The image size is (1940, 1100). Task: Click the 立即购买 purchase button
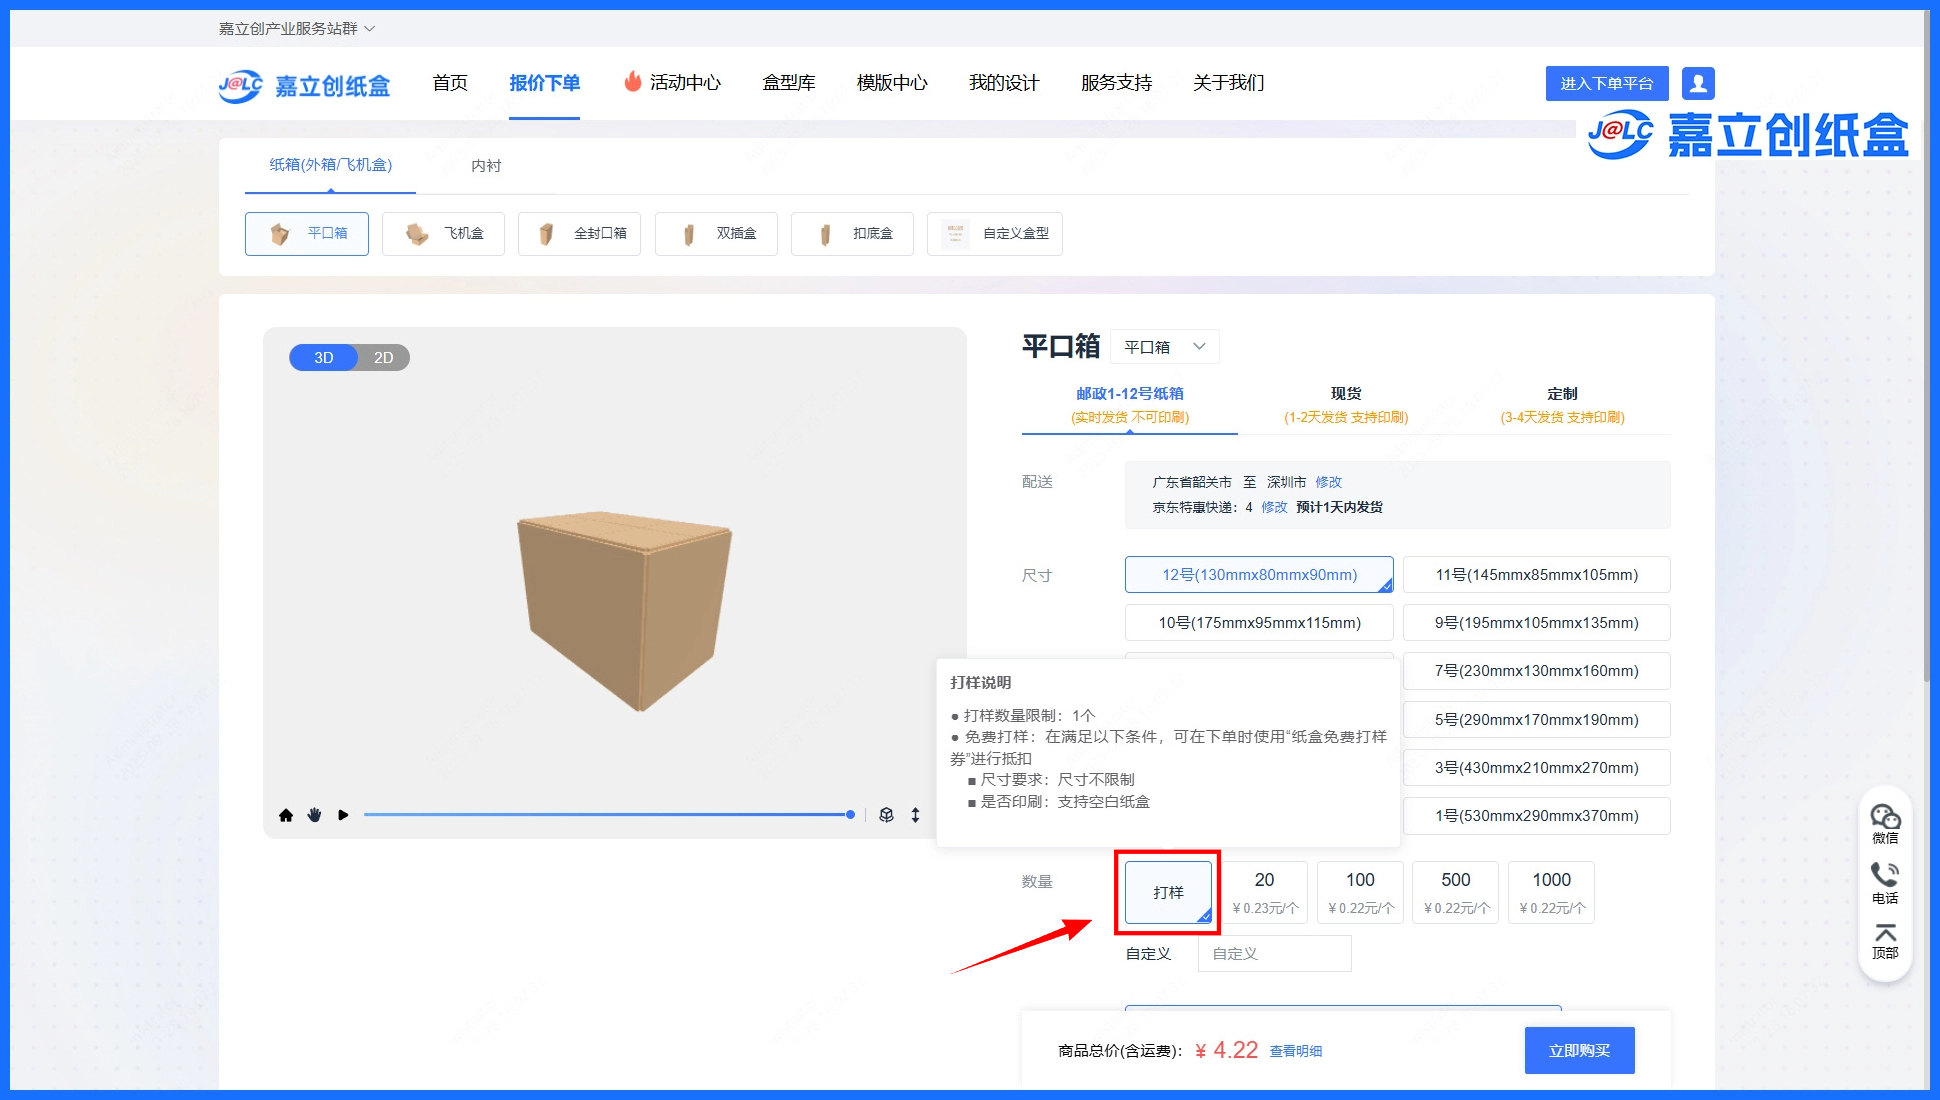[x=1579, y=1050]
